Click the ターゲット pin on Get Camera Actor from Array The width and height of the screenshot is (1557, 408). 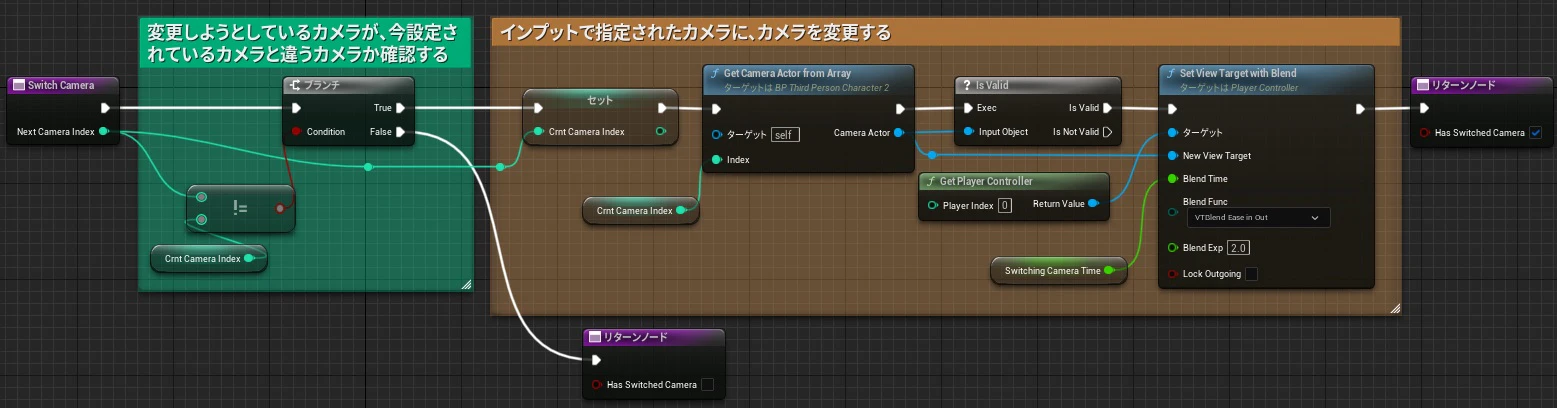point(717,134)
